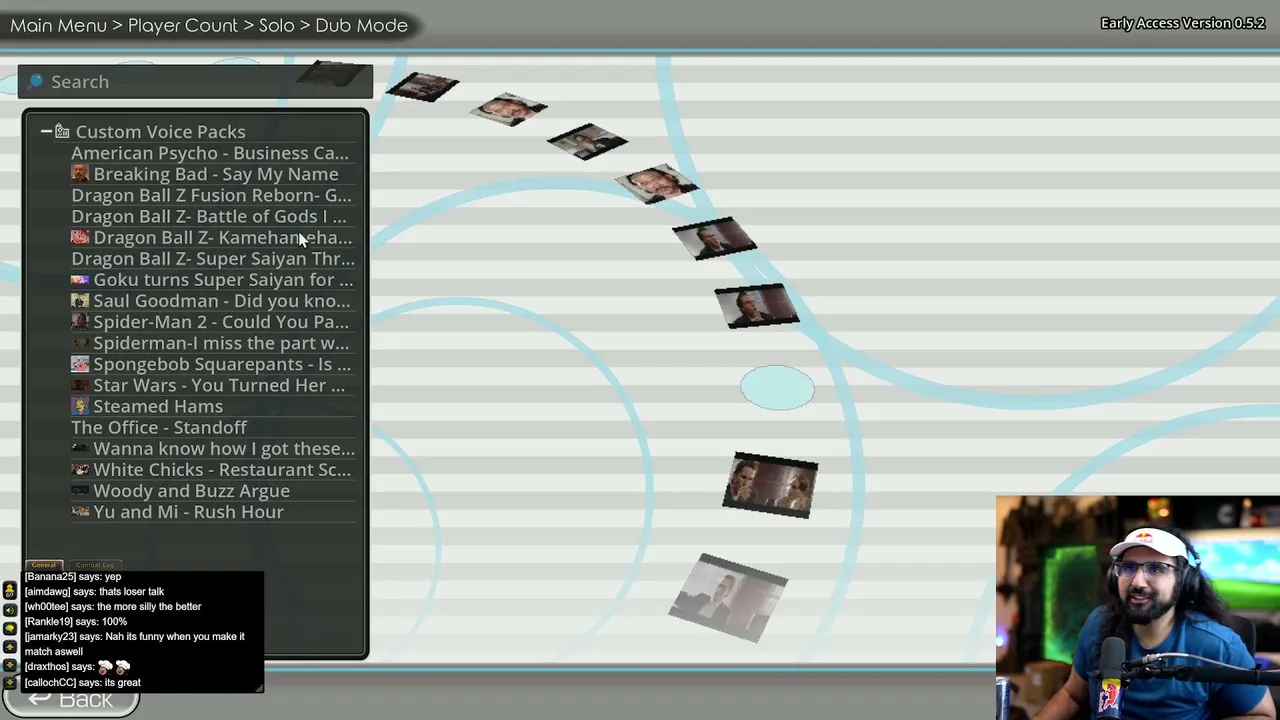Click the Woody and Buzz Argue row icon
The height and width of the screenshot is (720, 1280).
pos(80,491)
